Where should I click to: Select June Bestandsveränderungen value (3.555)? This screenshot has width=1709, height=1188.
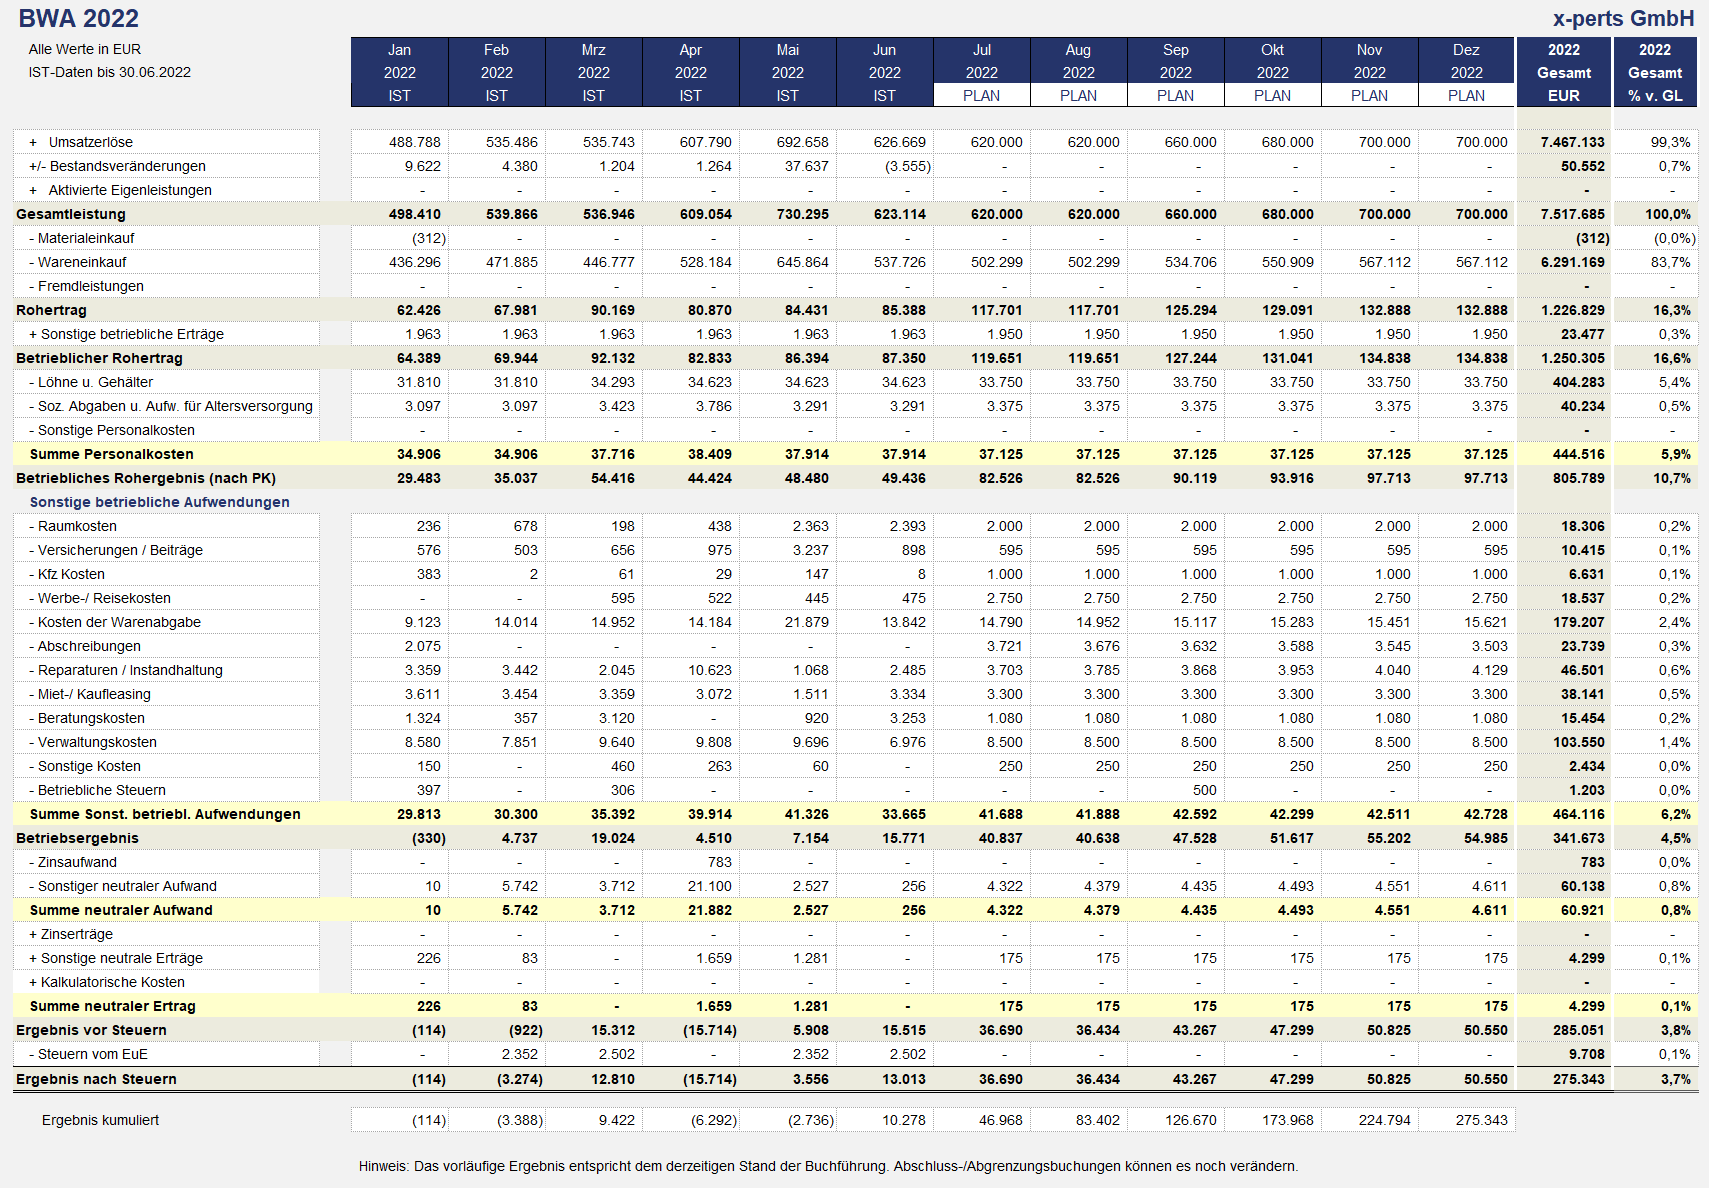click(908, 166)
